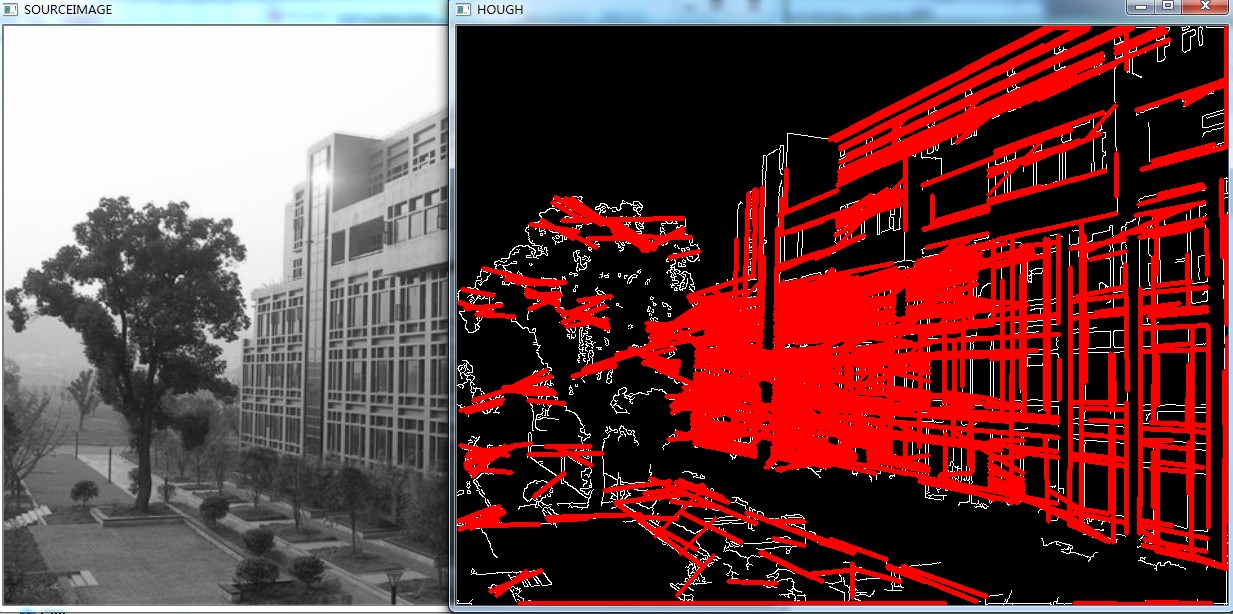This screenshot has height=614, width=1233.
Task: Click the HOUGH window's title bar icon
Action: [x=463, y=9]
